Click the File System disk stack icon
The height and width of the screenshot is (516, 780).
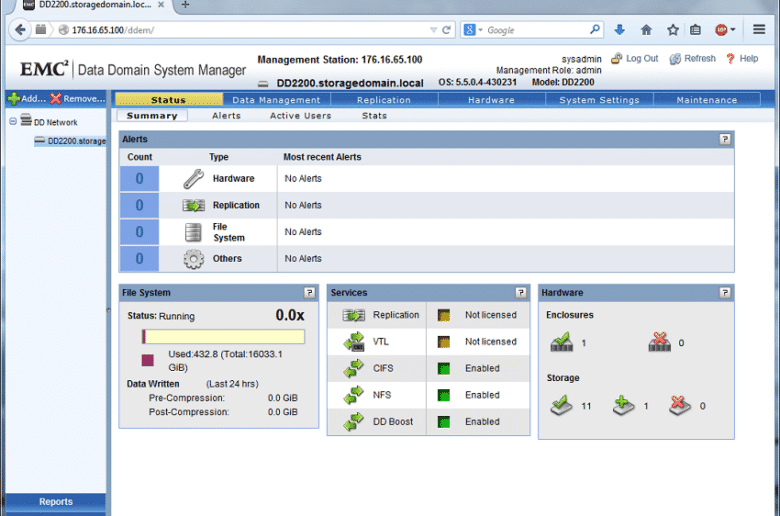click(x=193, y=232)
